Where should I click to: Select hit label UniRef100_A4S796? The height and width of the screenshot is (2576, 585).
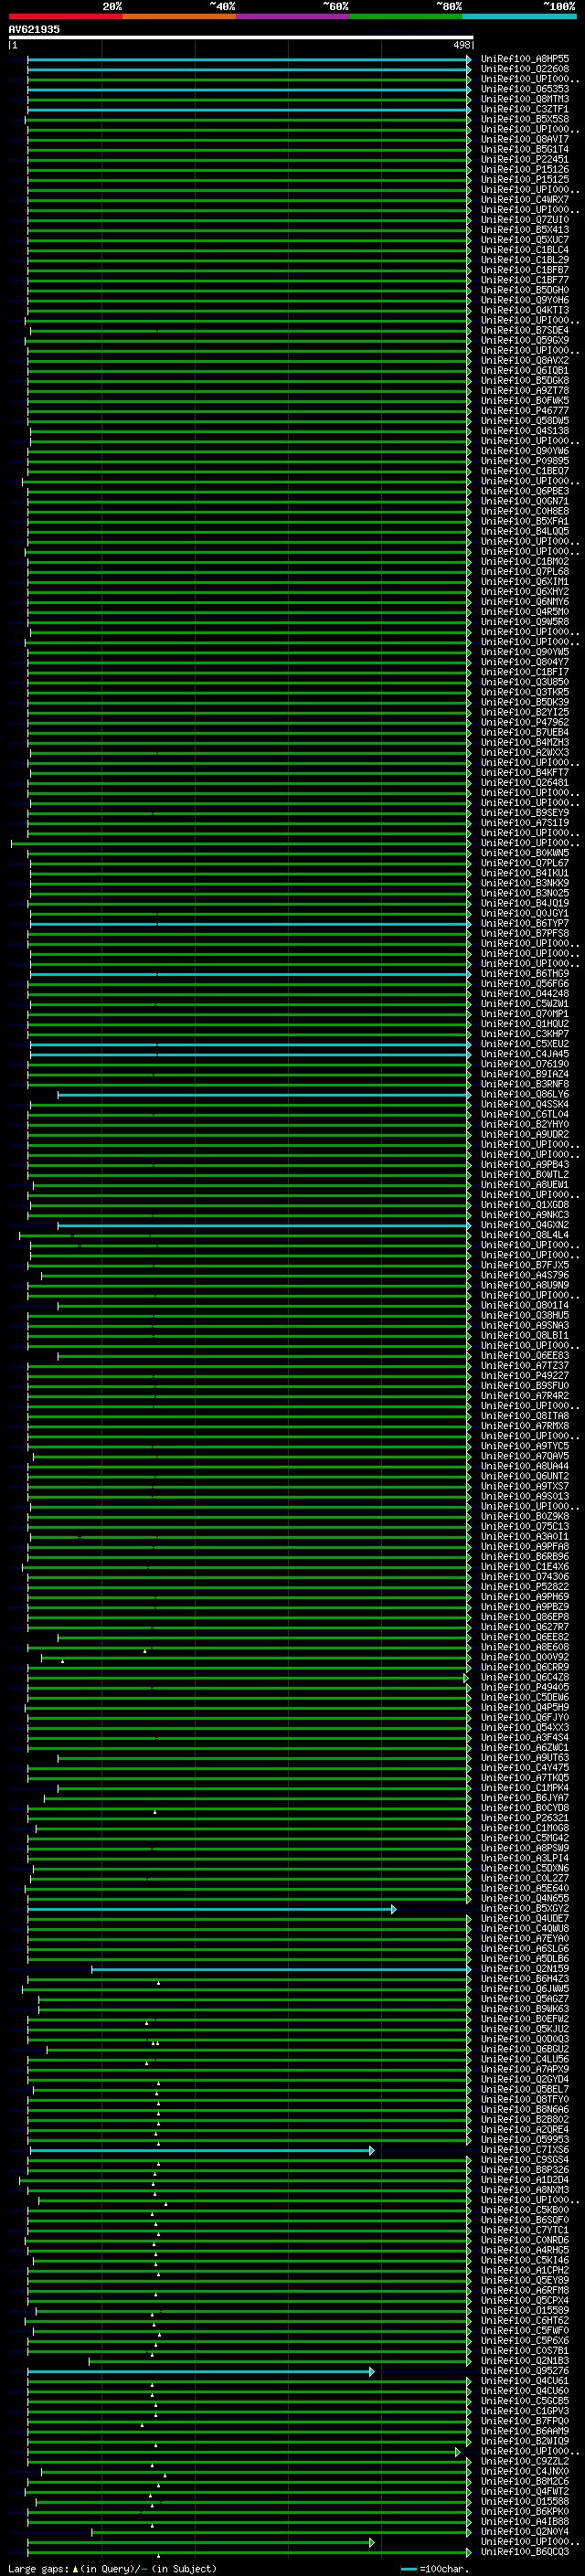(x=525, y=1275)
